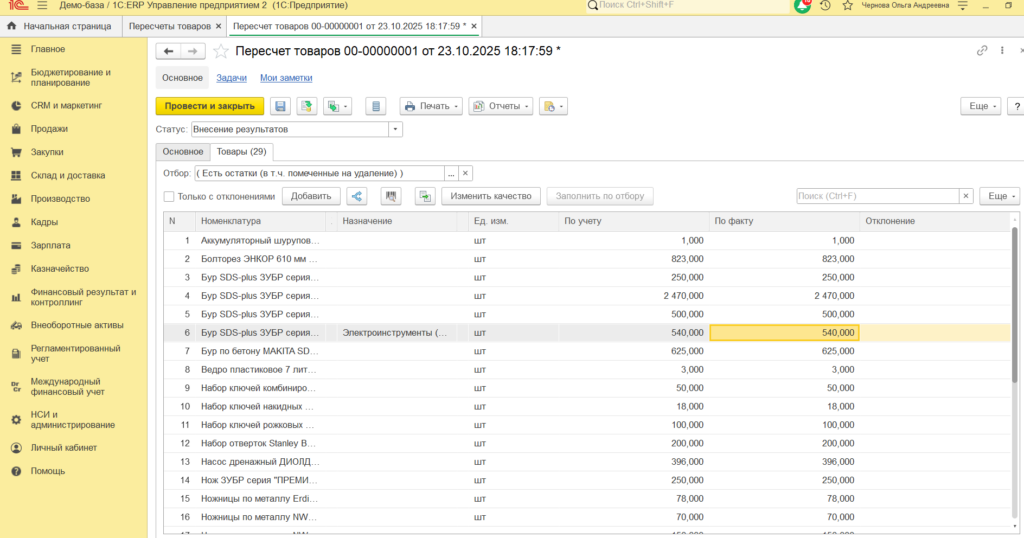
Task: Open the Еще menu above the table
Action: pos(1000,196)
